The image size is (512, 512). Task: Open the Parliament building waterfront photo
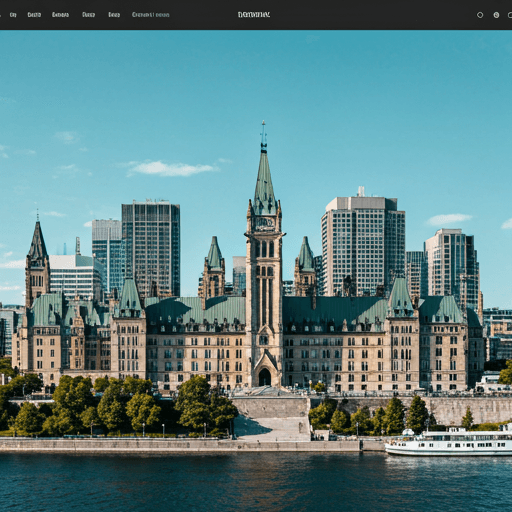click(256, 271)
